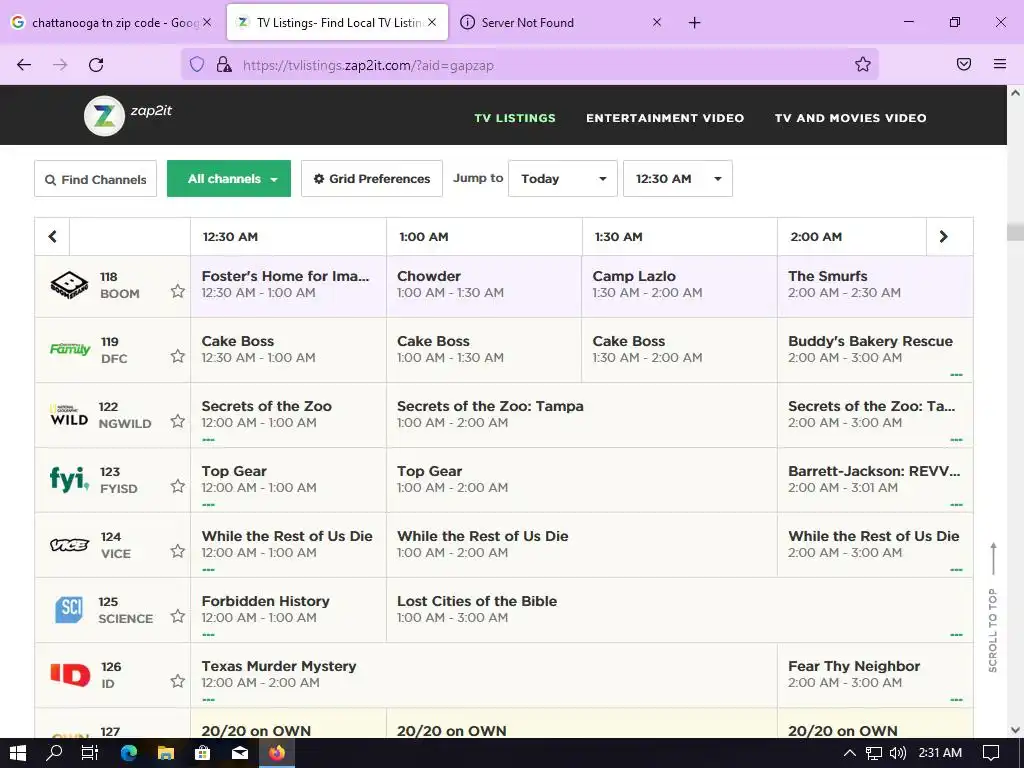Screen dimensions: 1024x768
Task: Open Texas Murder Mystery listing
Action: pos(483,675)
